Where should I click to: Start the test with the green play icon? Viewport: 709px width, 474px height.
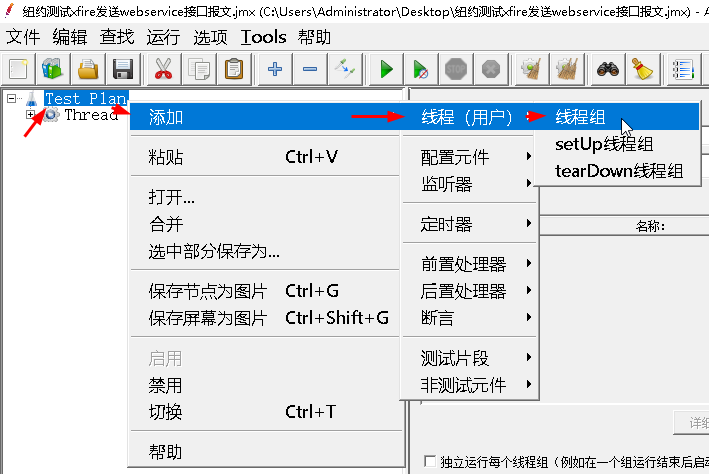tap(386, 69)
